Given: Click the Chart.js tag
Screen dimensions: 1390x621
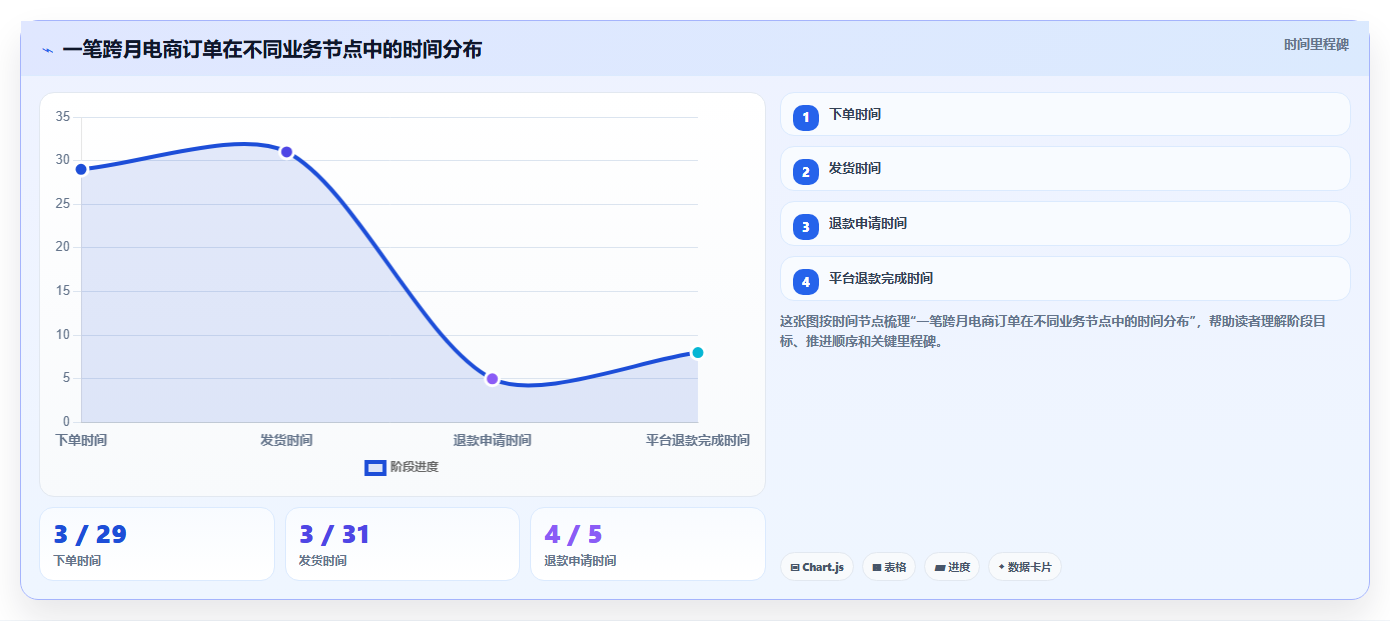Looking at the screenshot, I should click(x=817, y=567).
